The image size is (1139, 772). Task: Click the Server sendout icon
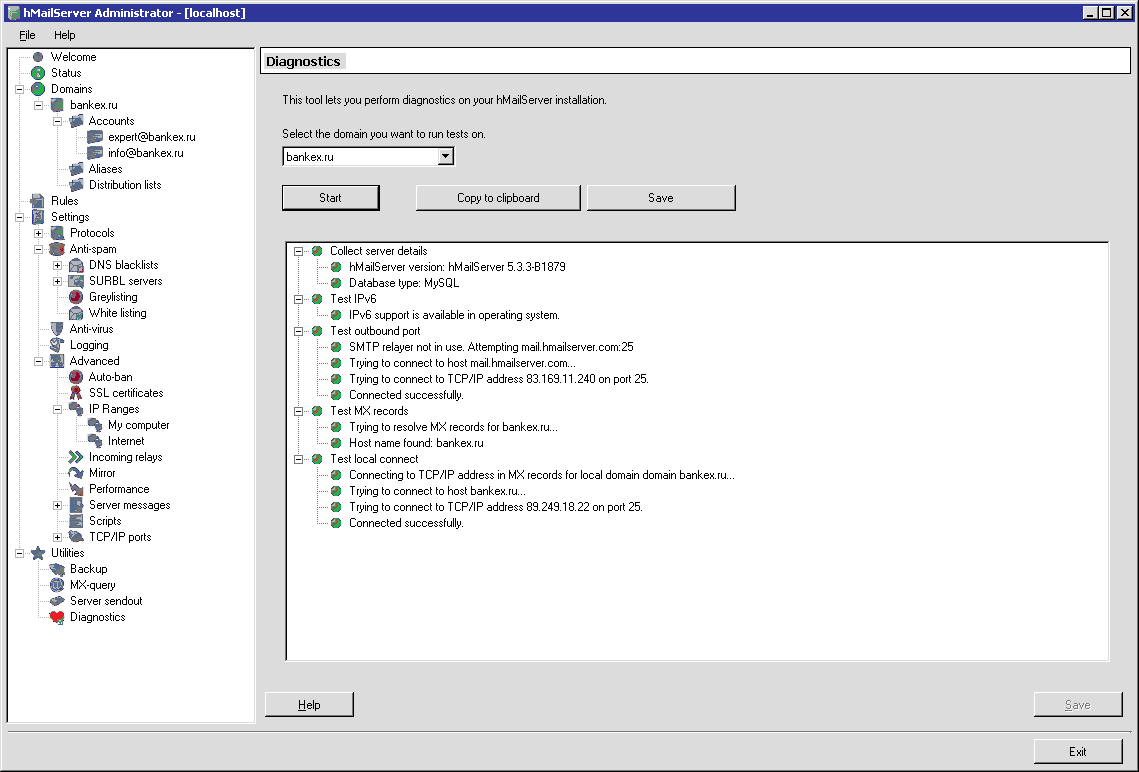click(57, 600)
